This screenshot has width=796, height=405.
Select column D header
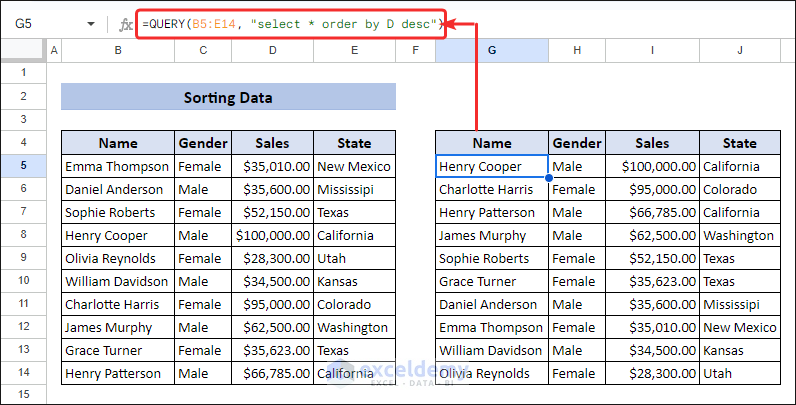click(x=272, y=50)
